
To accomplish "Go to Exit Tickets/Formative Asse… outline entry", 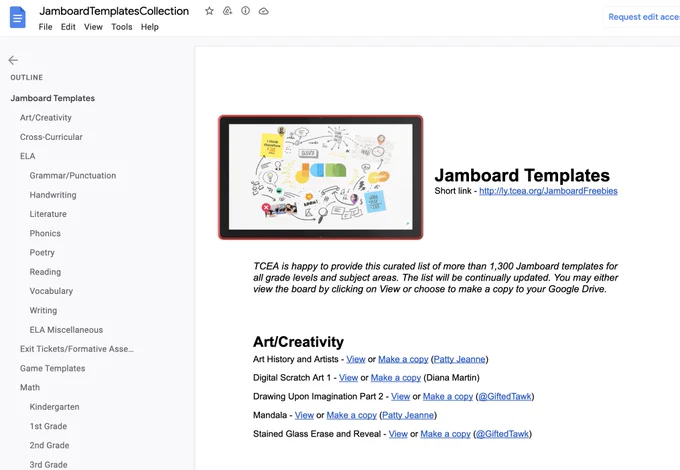I will [77, 349].
